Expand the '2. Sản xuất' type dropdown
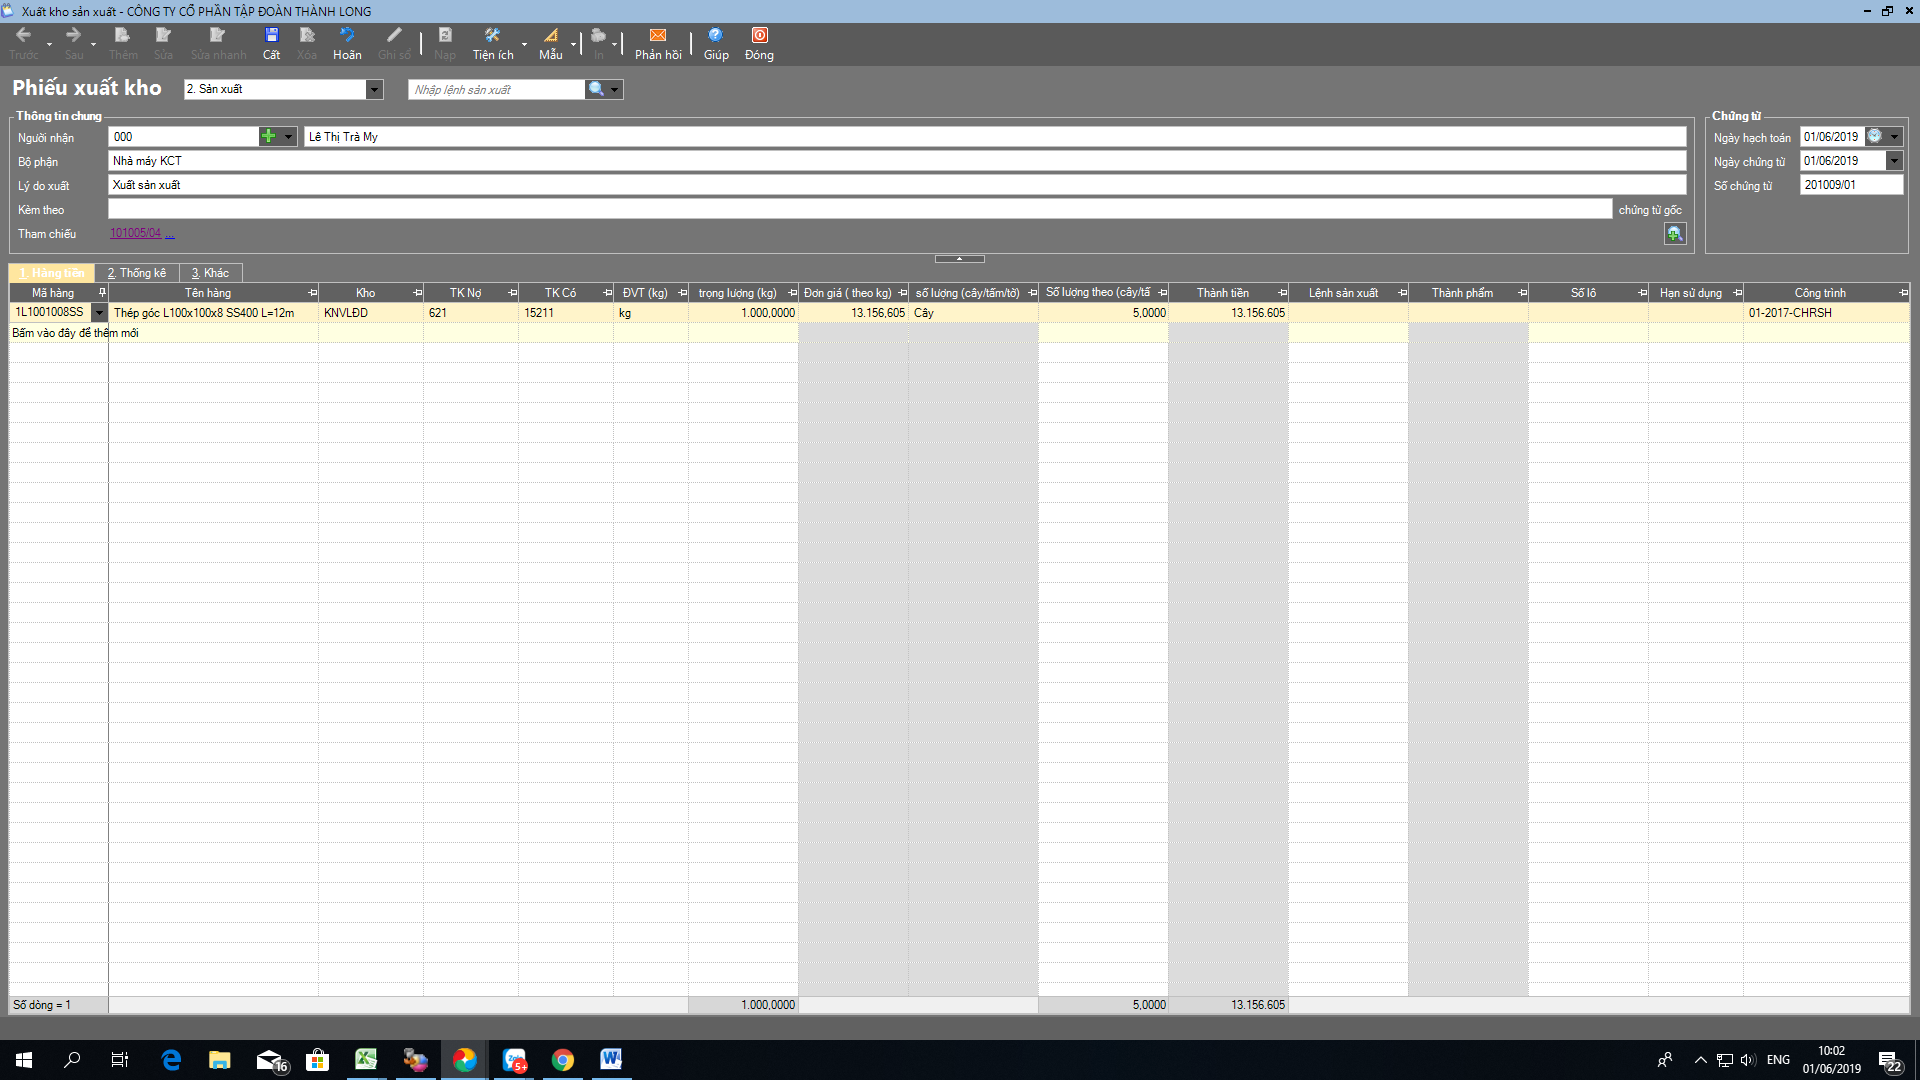Image resolution: width=1920 pixels, height=1080 pixels. pos(374,90)
